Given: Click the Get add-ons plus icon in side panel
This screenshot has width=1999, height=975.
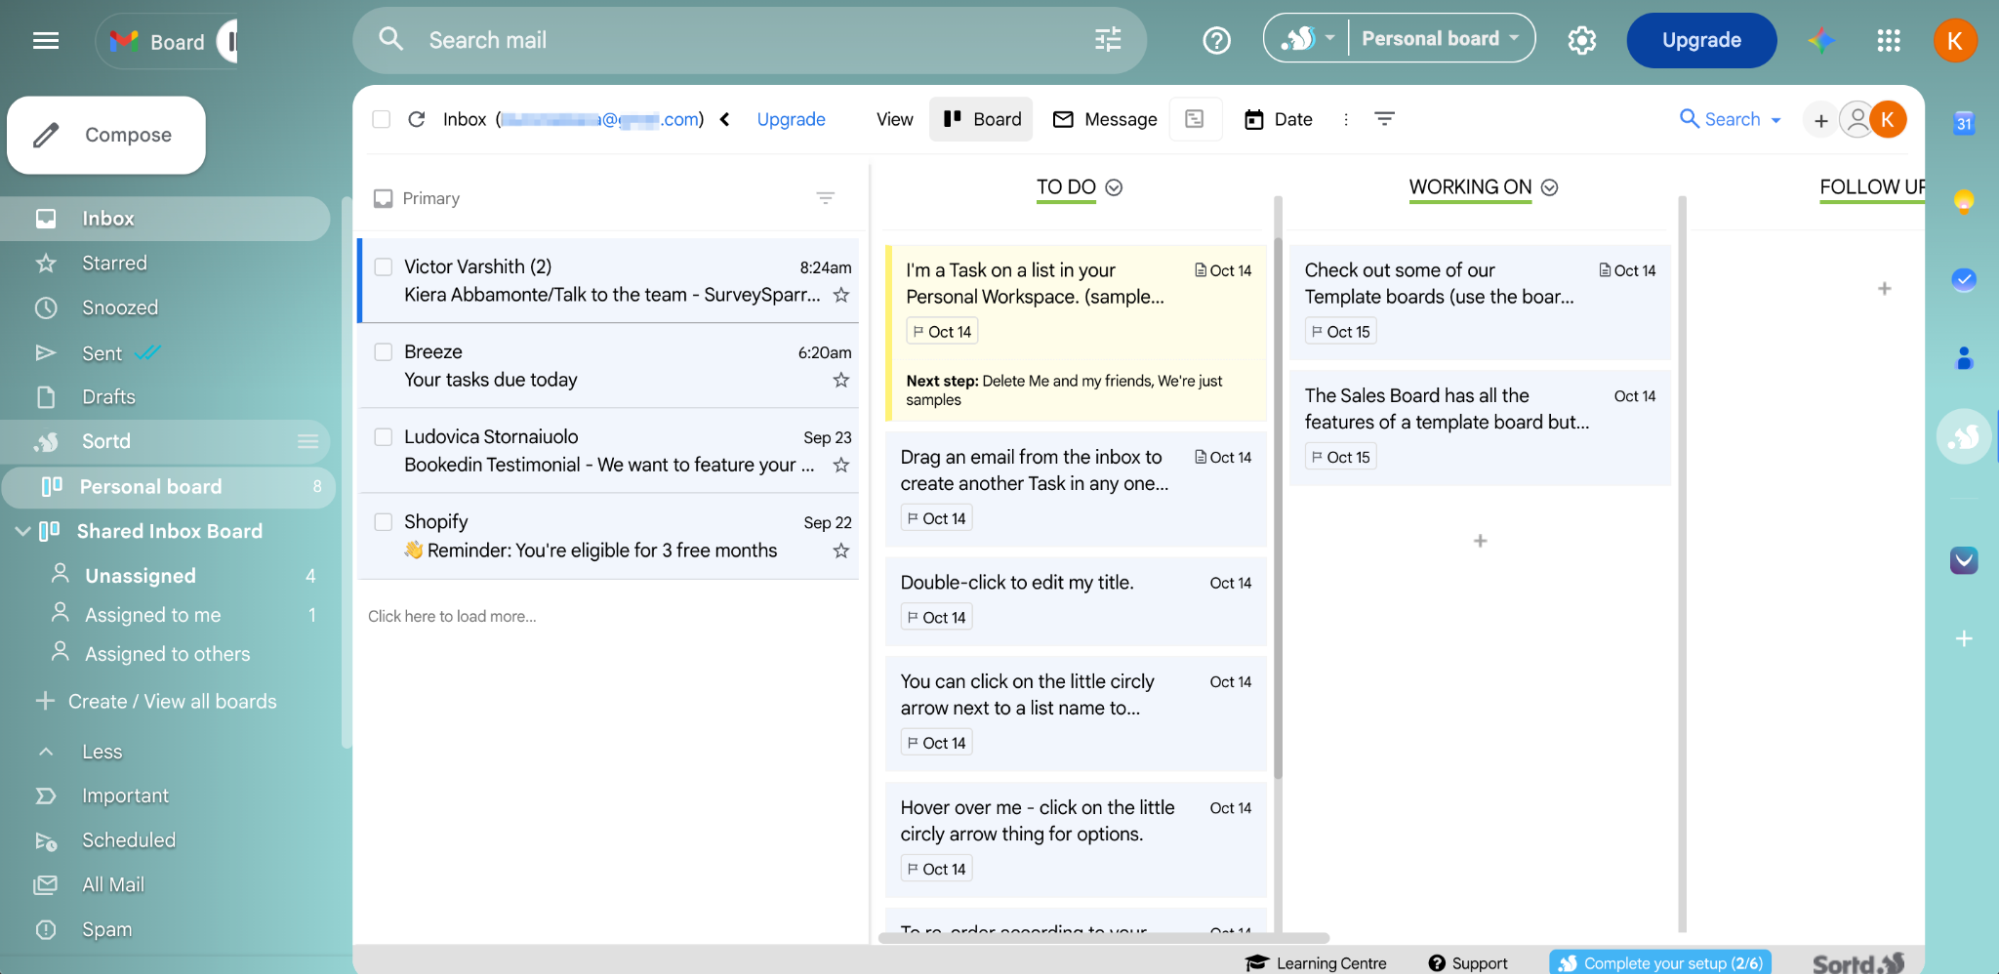Looking at the screenshot, I should click(x=1963, y=638).
